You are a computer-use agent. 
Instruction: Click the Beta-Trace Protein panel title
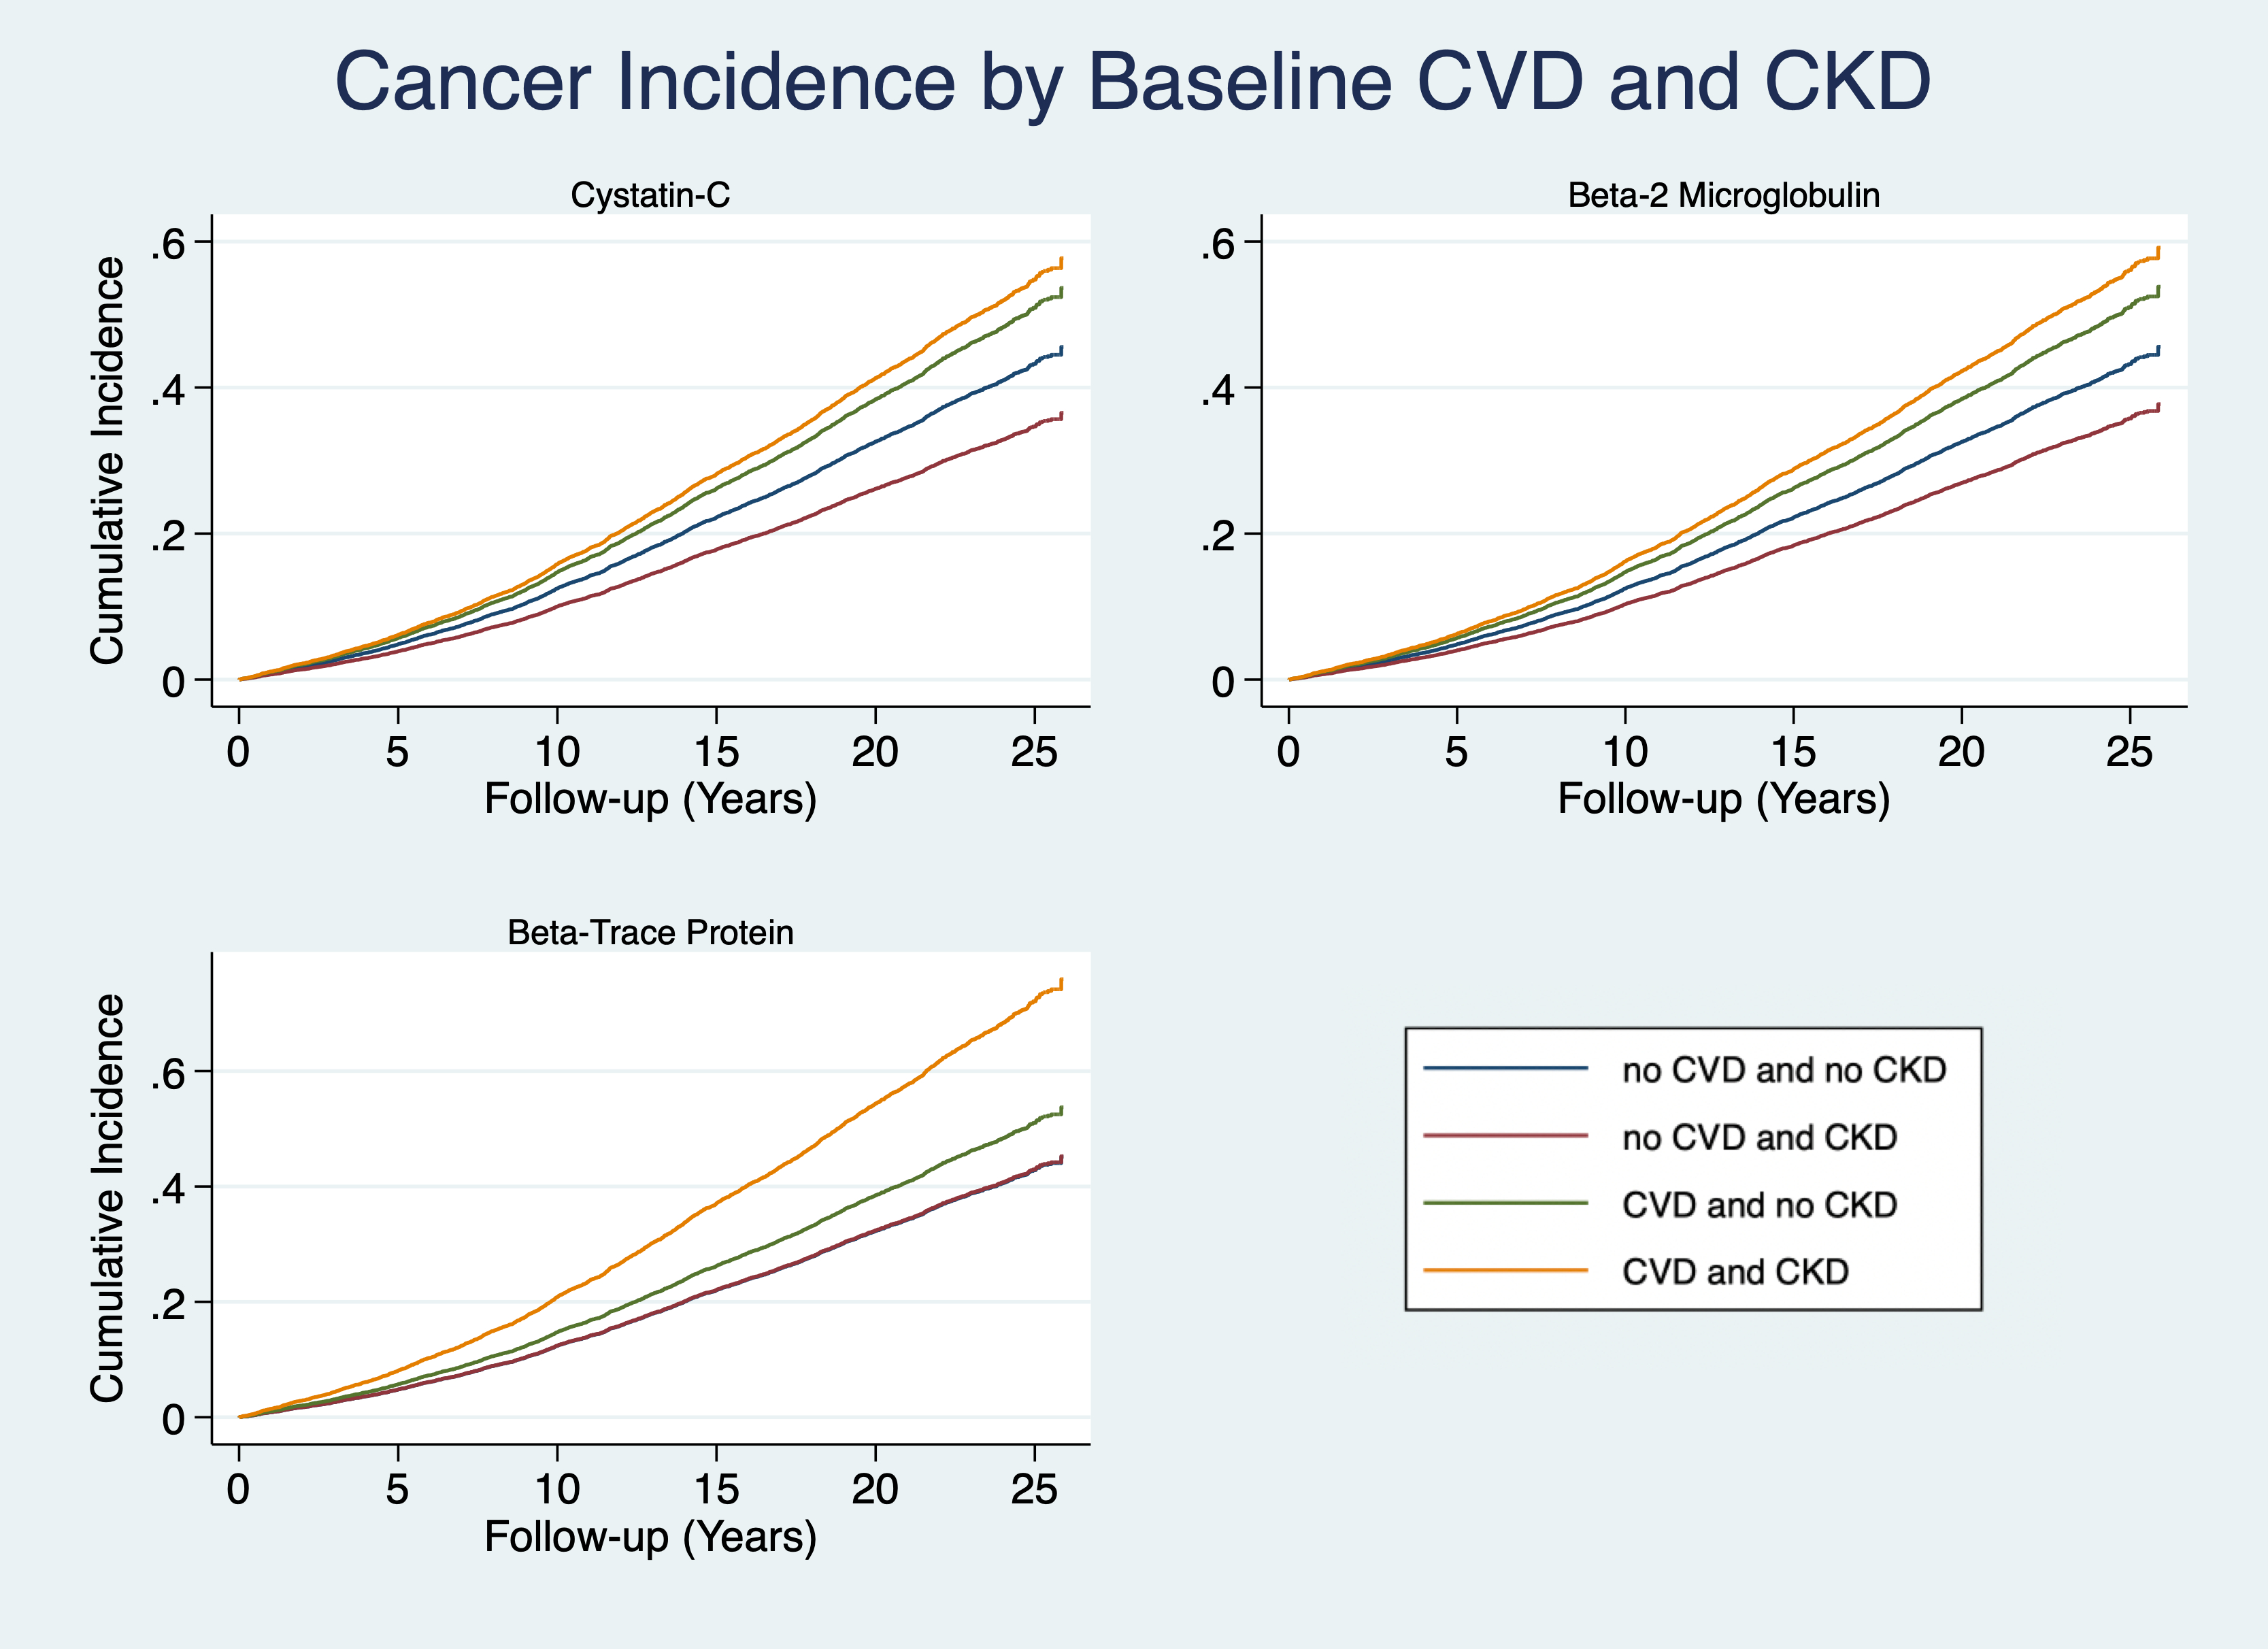tap(650, 932)
